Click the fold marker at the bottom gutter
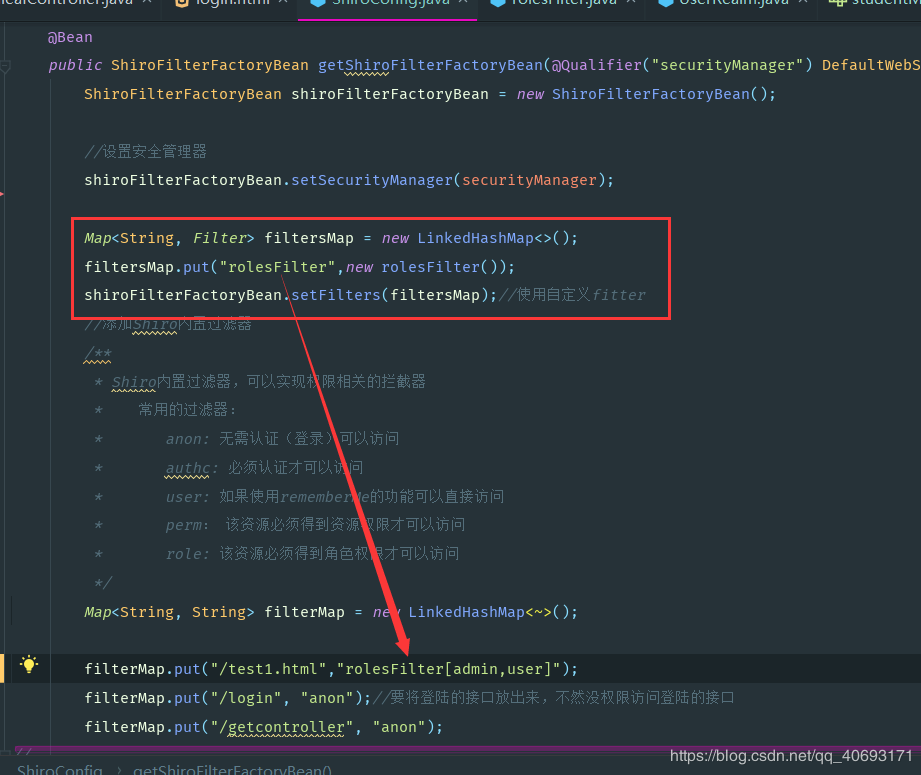Screen dimensions: 921x775 (x=5, y=754)
